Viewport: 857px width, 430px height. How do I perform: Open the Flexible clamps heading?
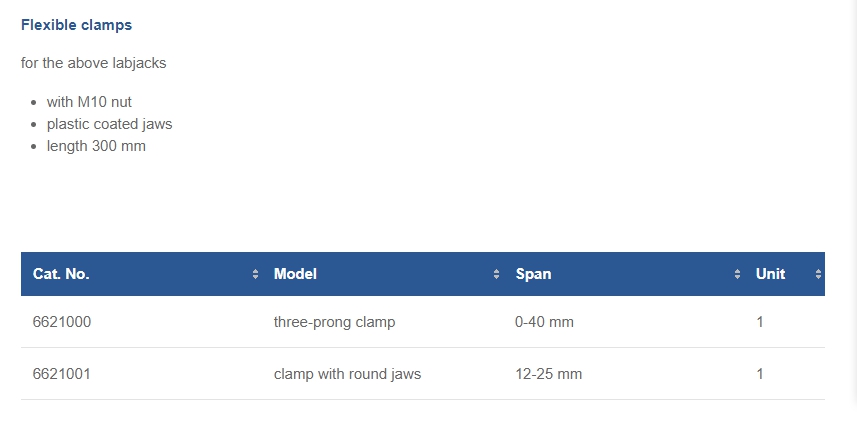tap(77, 25)
